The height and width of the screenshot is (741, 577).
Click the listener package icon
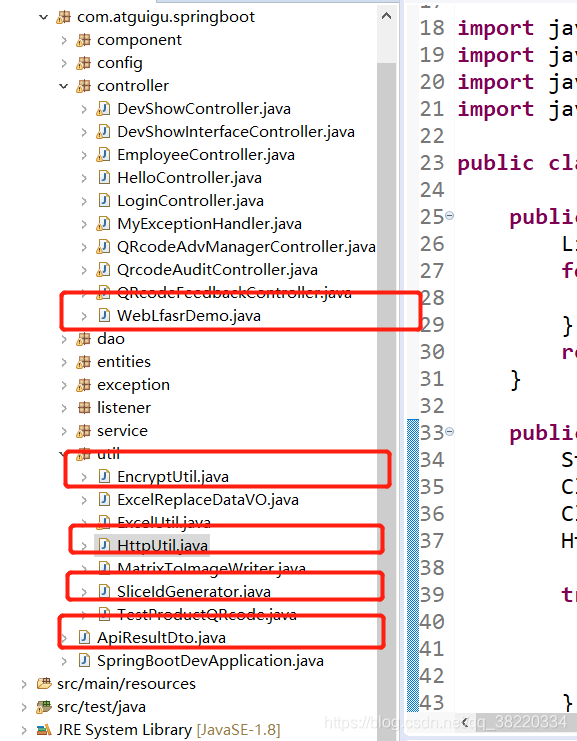(84, 408)
